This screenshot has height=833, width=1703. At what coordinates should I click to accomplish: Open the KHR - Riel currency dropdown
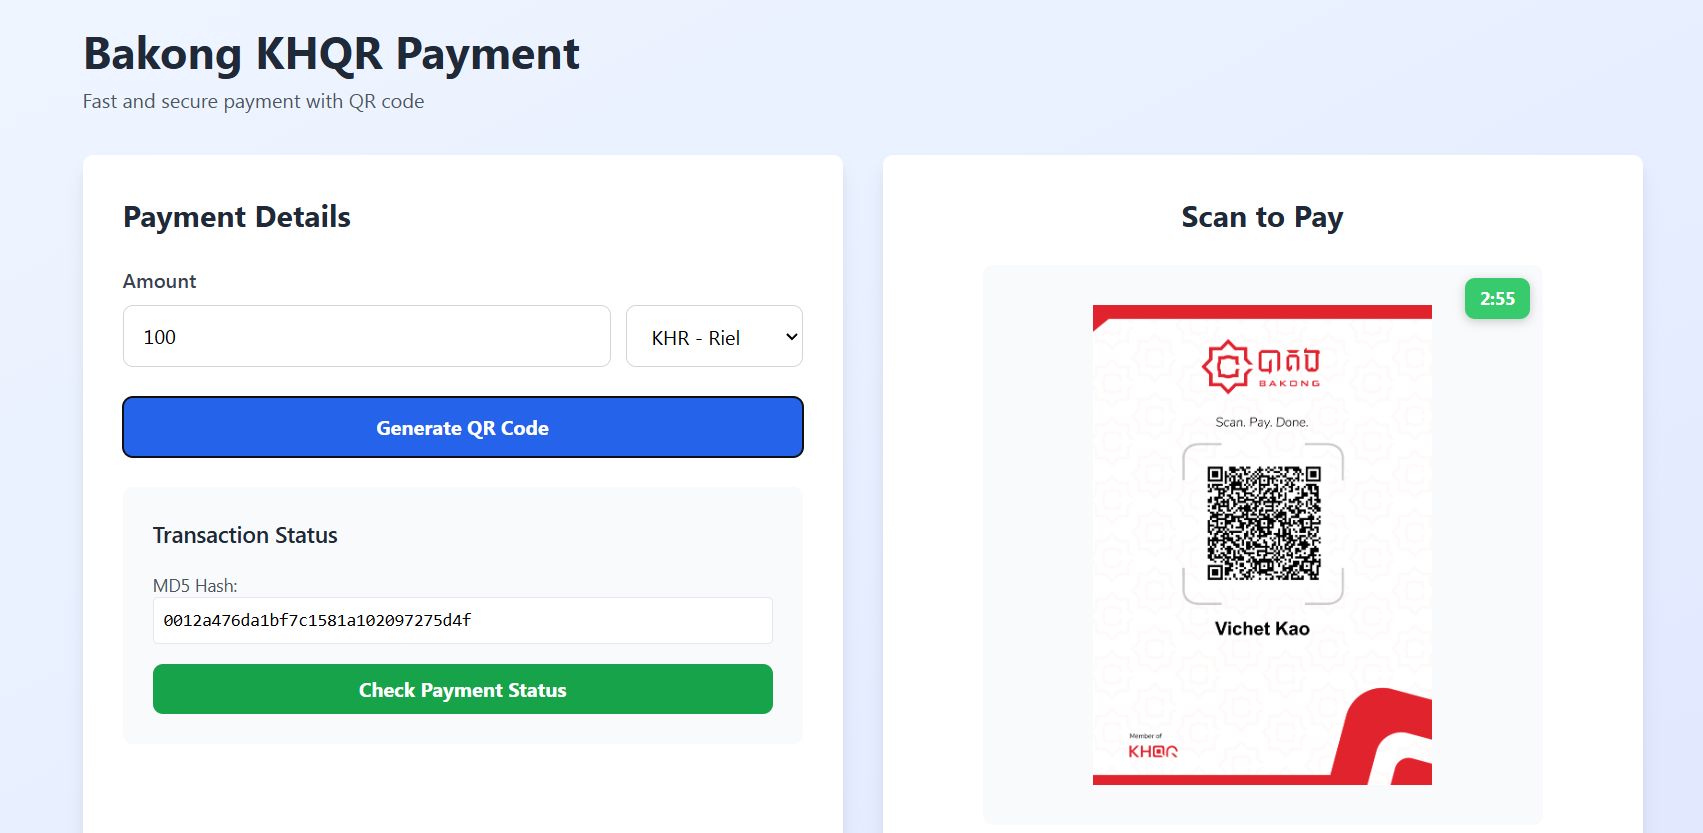tap(714, 336)
